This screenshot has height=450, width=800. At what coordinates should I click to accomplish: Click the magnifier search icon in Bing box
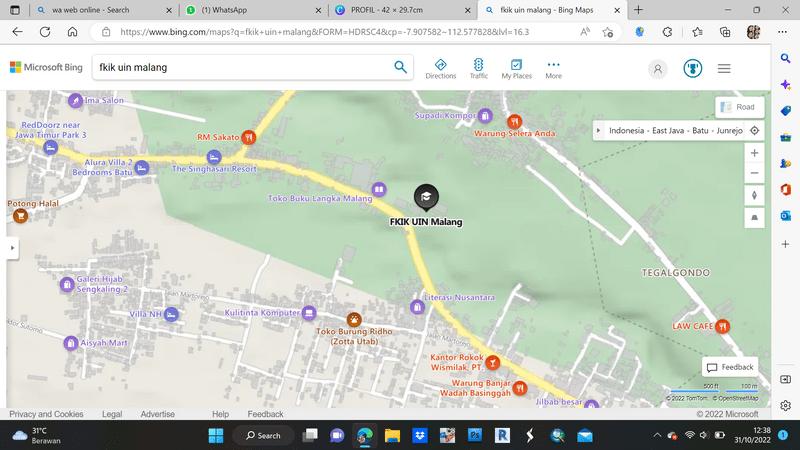click(x=401, y=67)
